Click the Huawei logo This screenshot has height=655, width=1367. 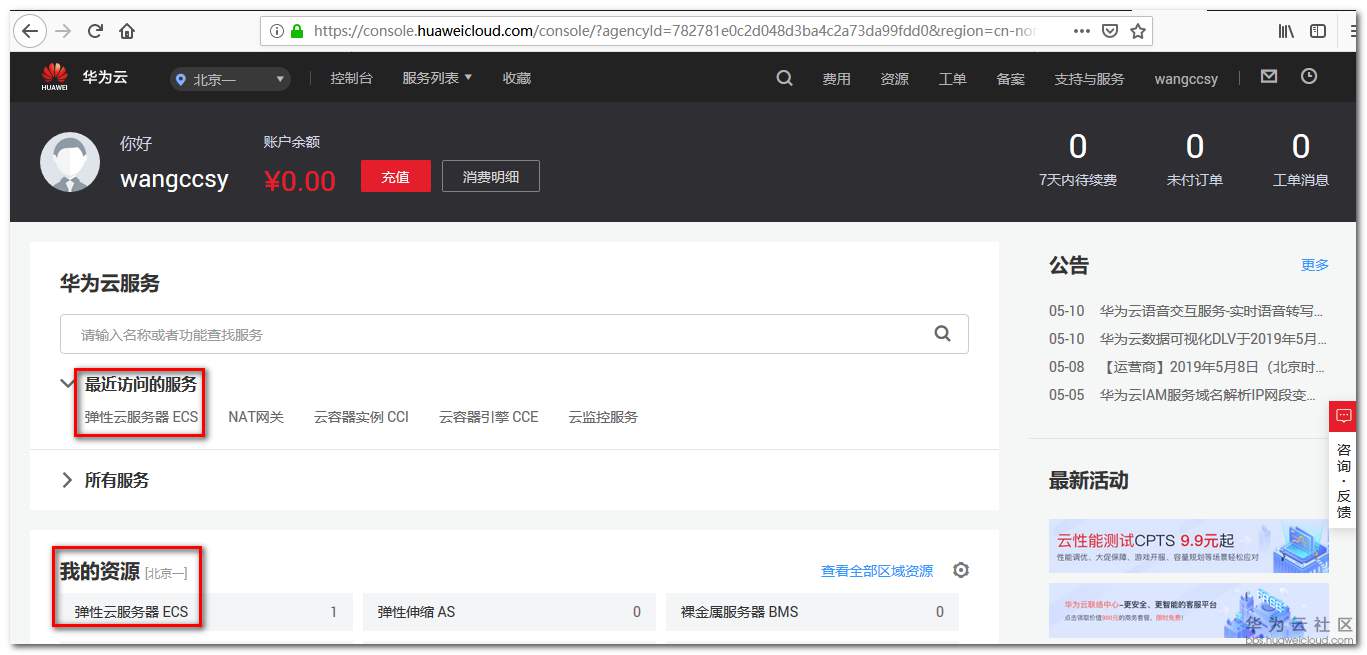[55, 77]
